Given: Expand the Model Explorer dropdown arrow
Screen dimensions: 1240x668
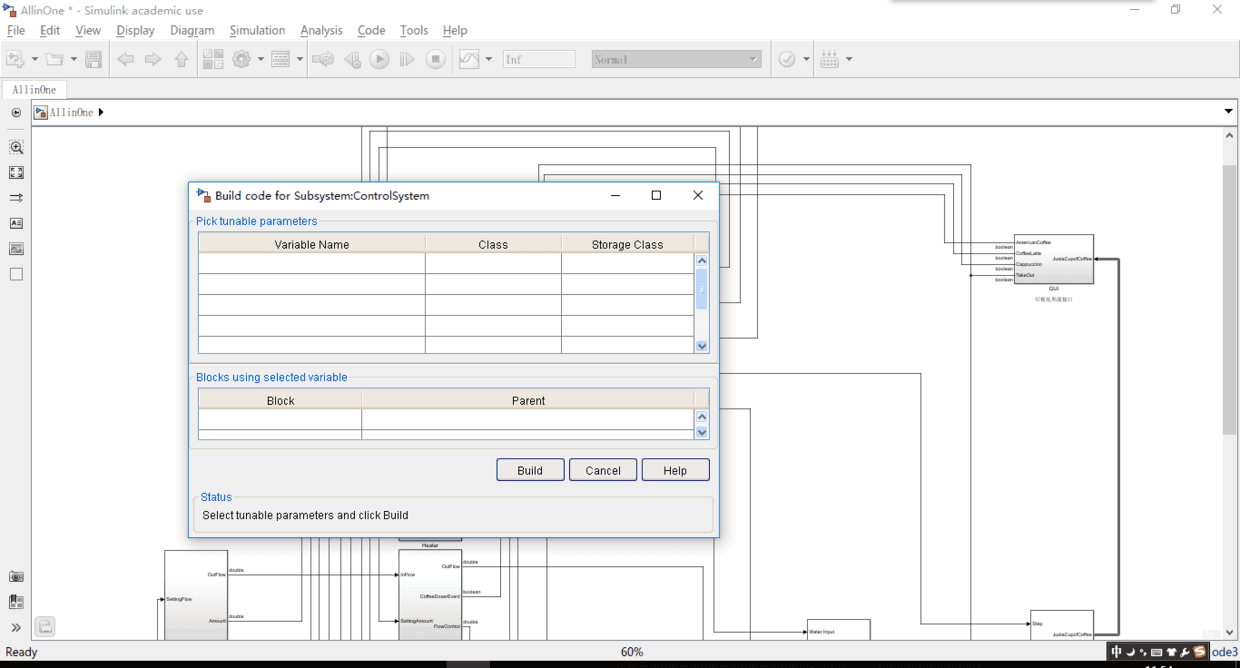Looking at the screenshot, I should (299, 60).
